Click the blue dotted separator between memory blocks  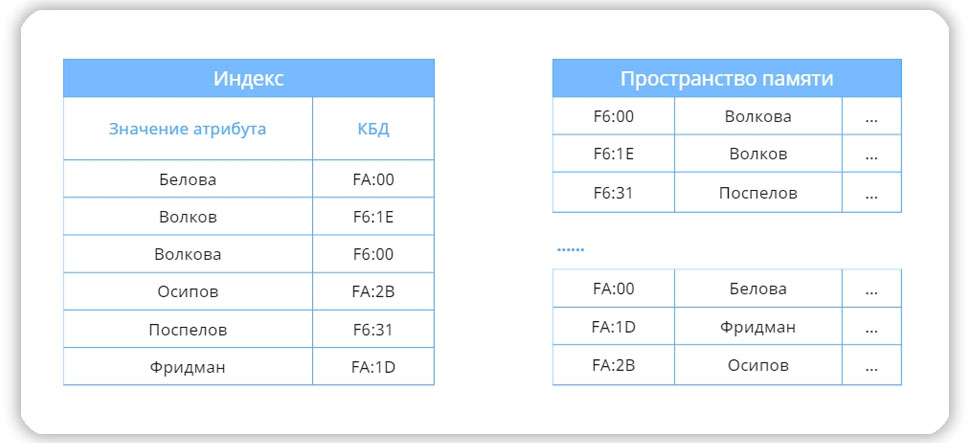click(569, 247)
